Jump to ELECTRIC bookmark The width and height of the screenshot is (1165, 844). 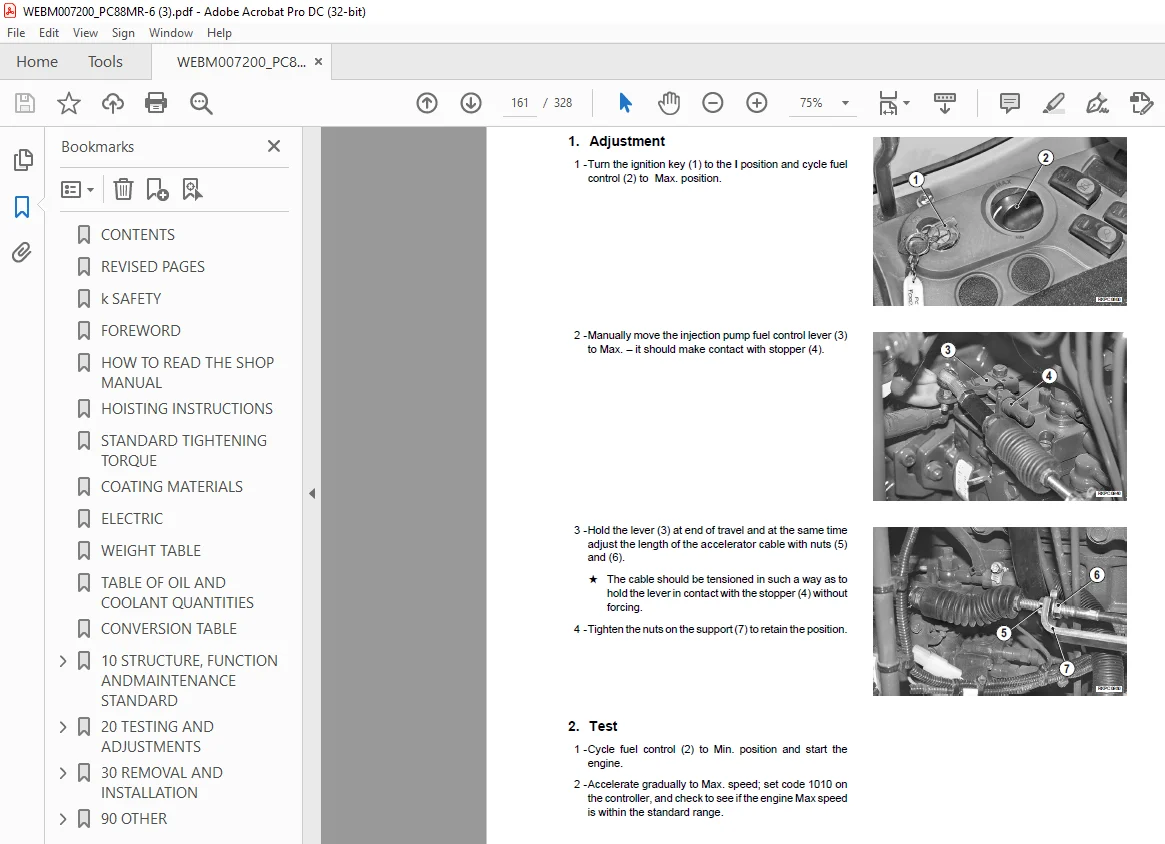[132, 519]
